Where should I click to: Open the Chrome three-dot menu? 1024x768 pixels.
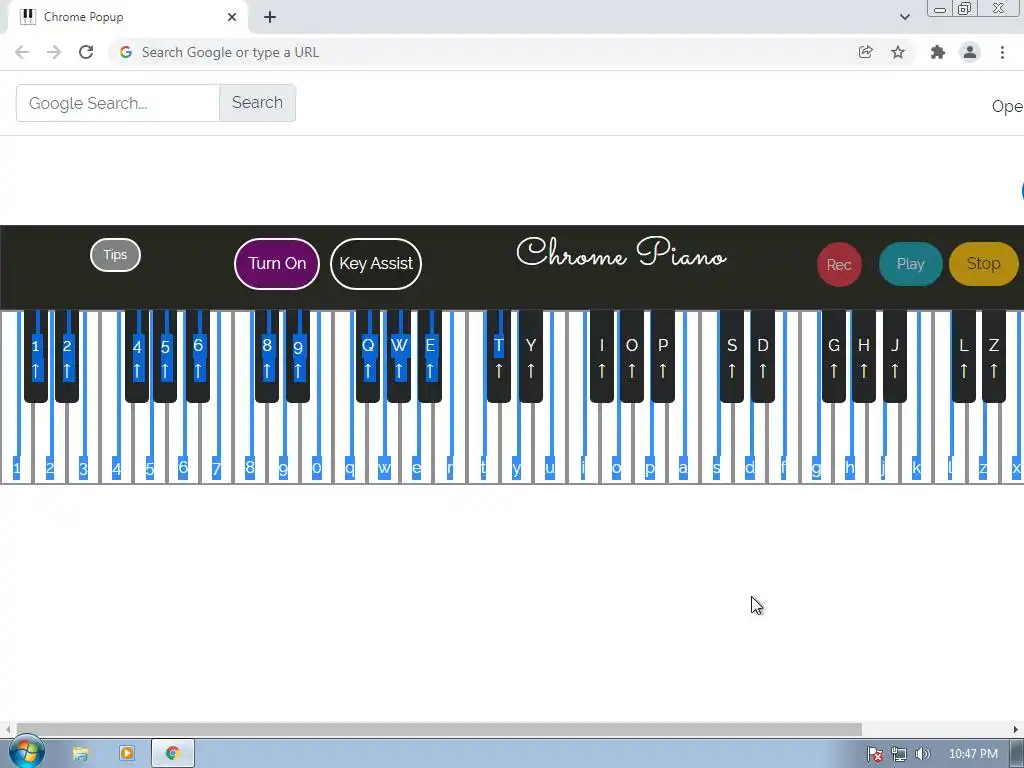click(1002, 52)
